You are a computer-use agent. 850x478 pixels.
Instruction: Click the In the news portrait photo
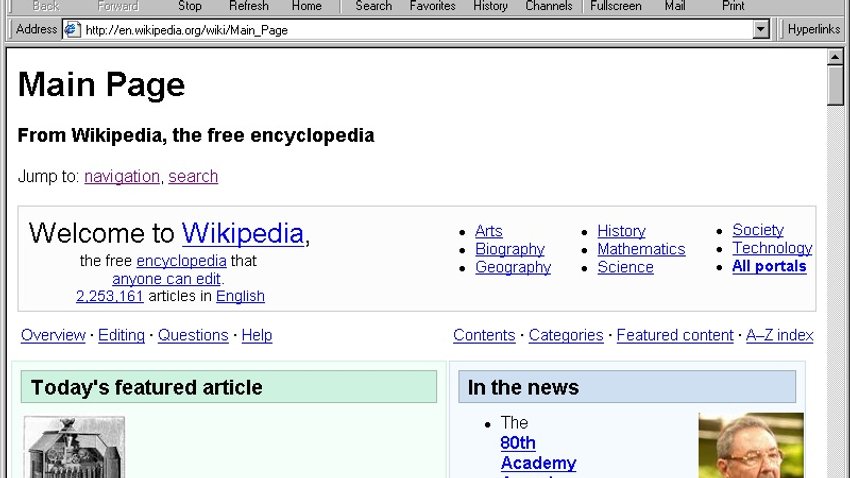pos(751,445)
